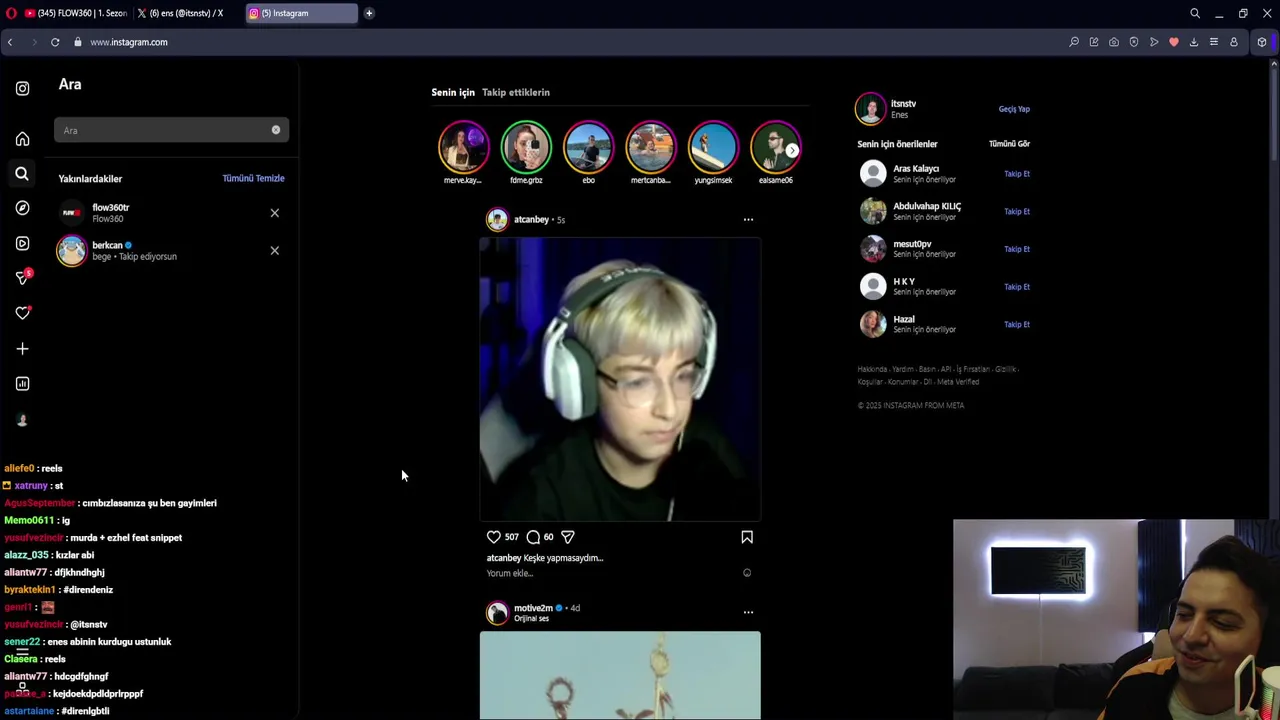Open yungsimsek story thumbnail
The width and height of the screenshot is (1280, 720).
(x=713, y=147)
